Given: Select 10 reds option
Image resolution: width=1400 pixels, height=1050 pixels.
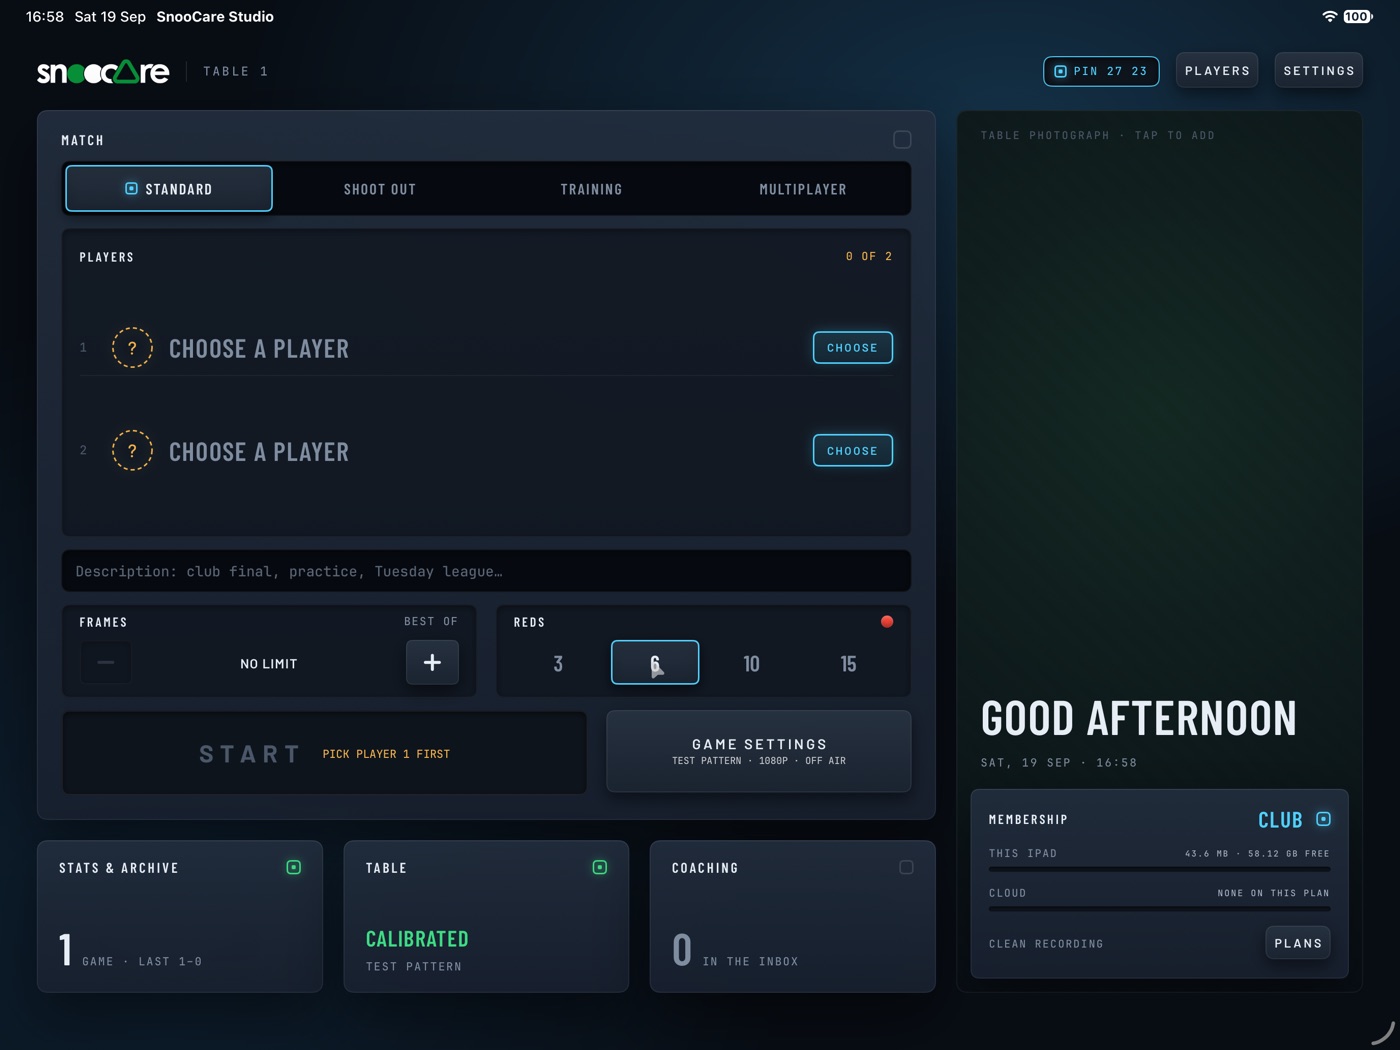Looking at the screenshot, I should coord(752,663).
